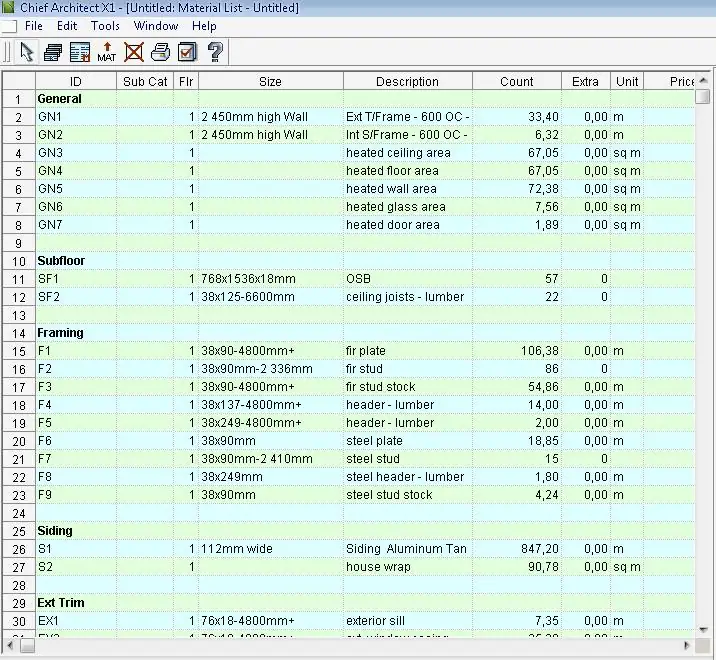Click the MAT export icon
This screenshot has height=660, width=716.
(x=106, y=52)
